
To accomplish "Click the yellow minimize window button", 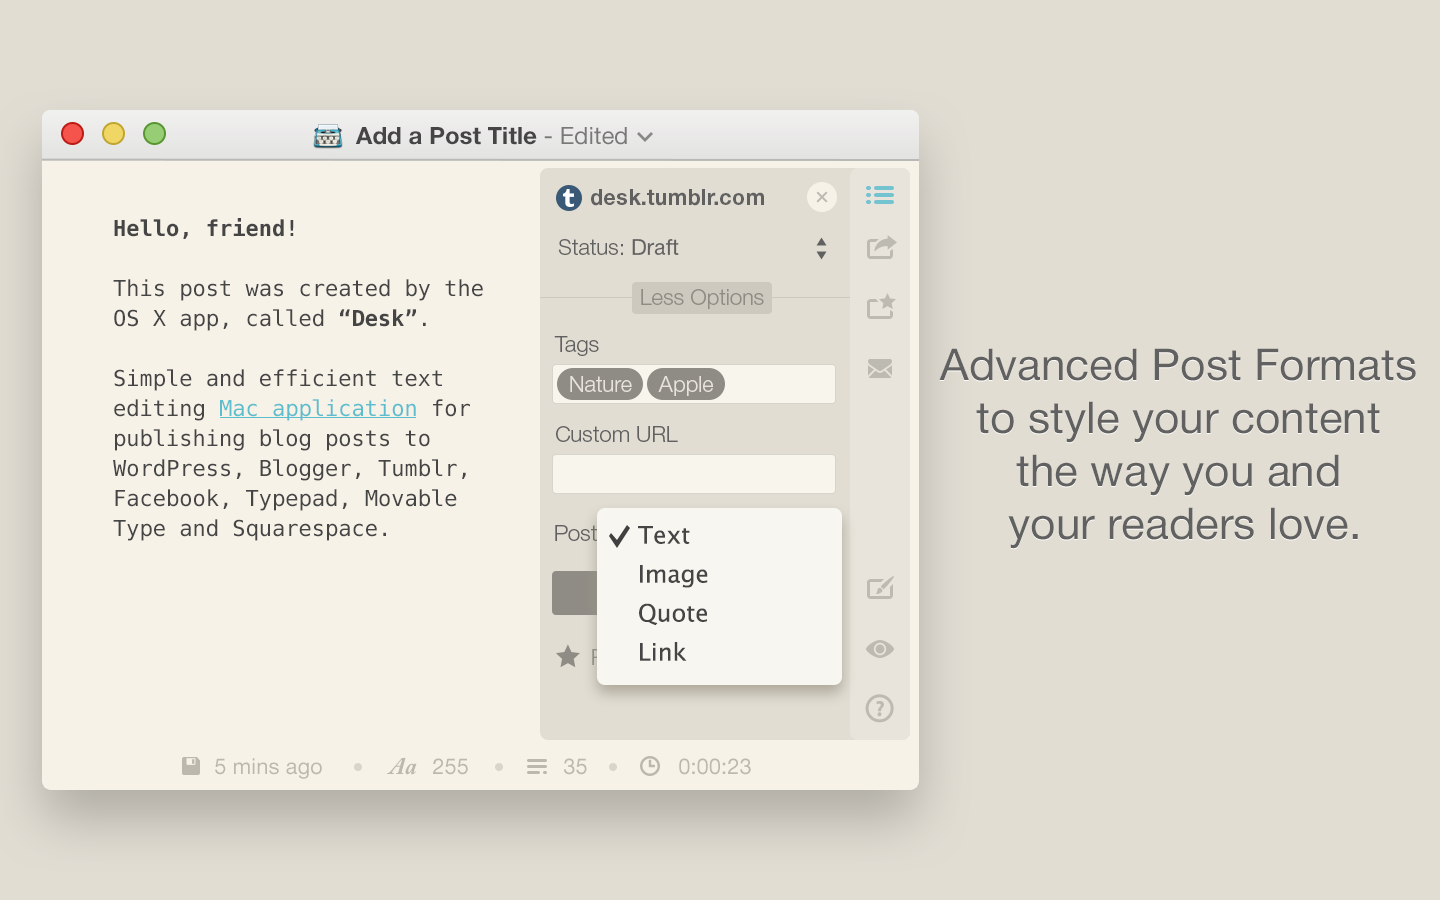I will point(113,134).
